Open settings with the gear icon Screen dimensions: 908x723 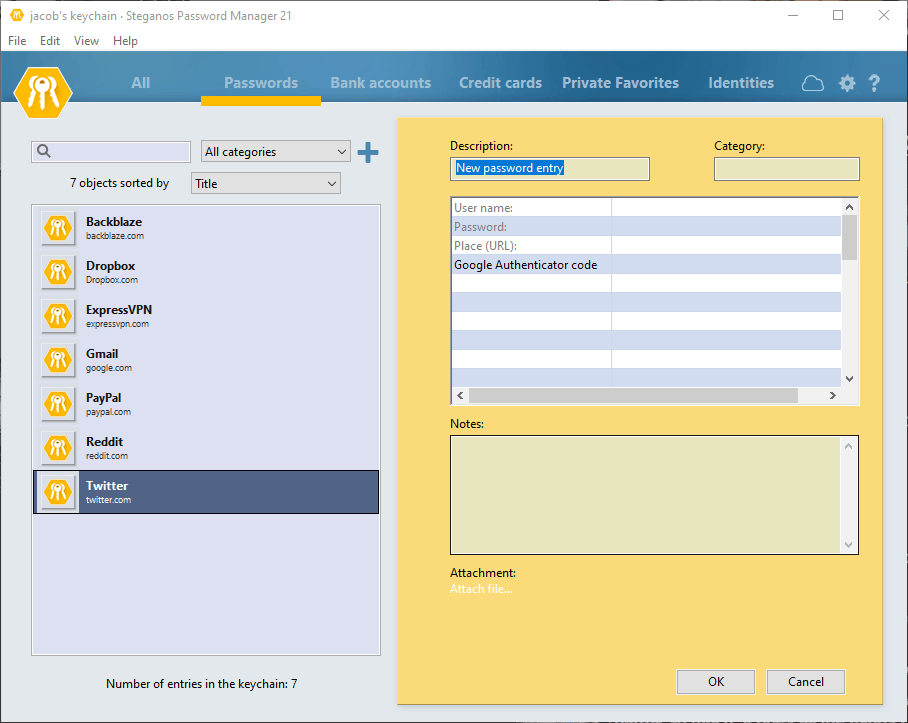click(847, 83)
